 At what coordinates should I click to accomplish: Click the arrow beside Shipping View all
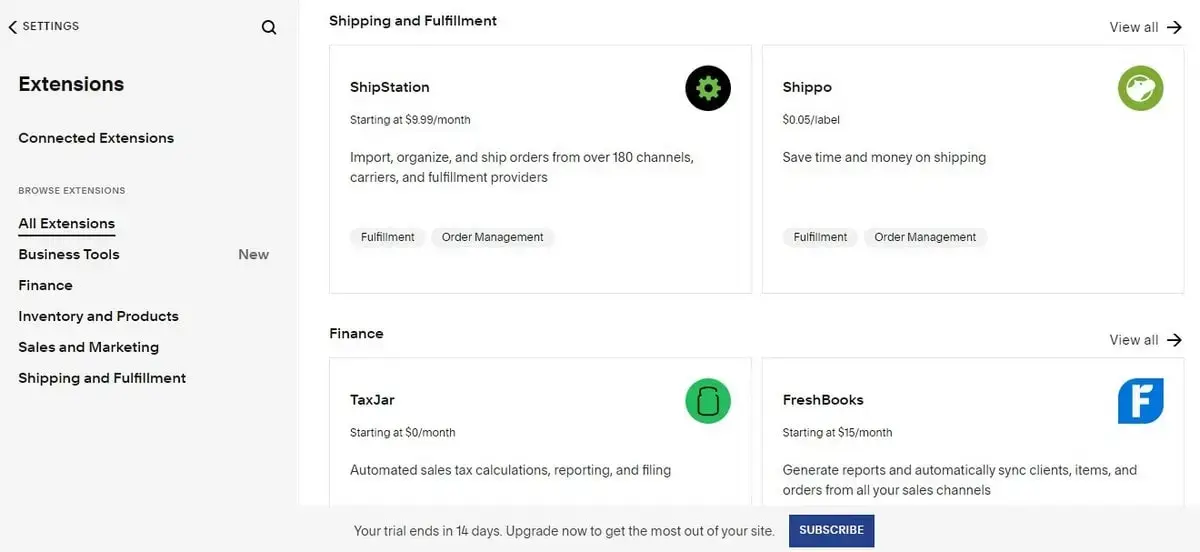1175,27
